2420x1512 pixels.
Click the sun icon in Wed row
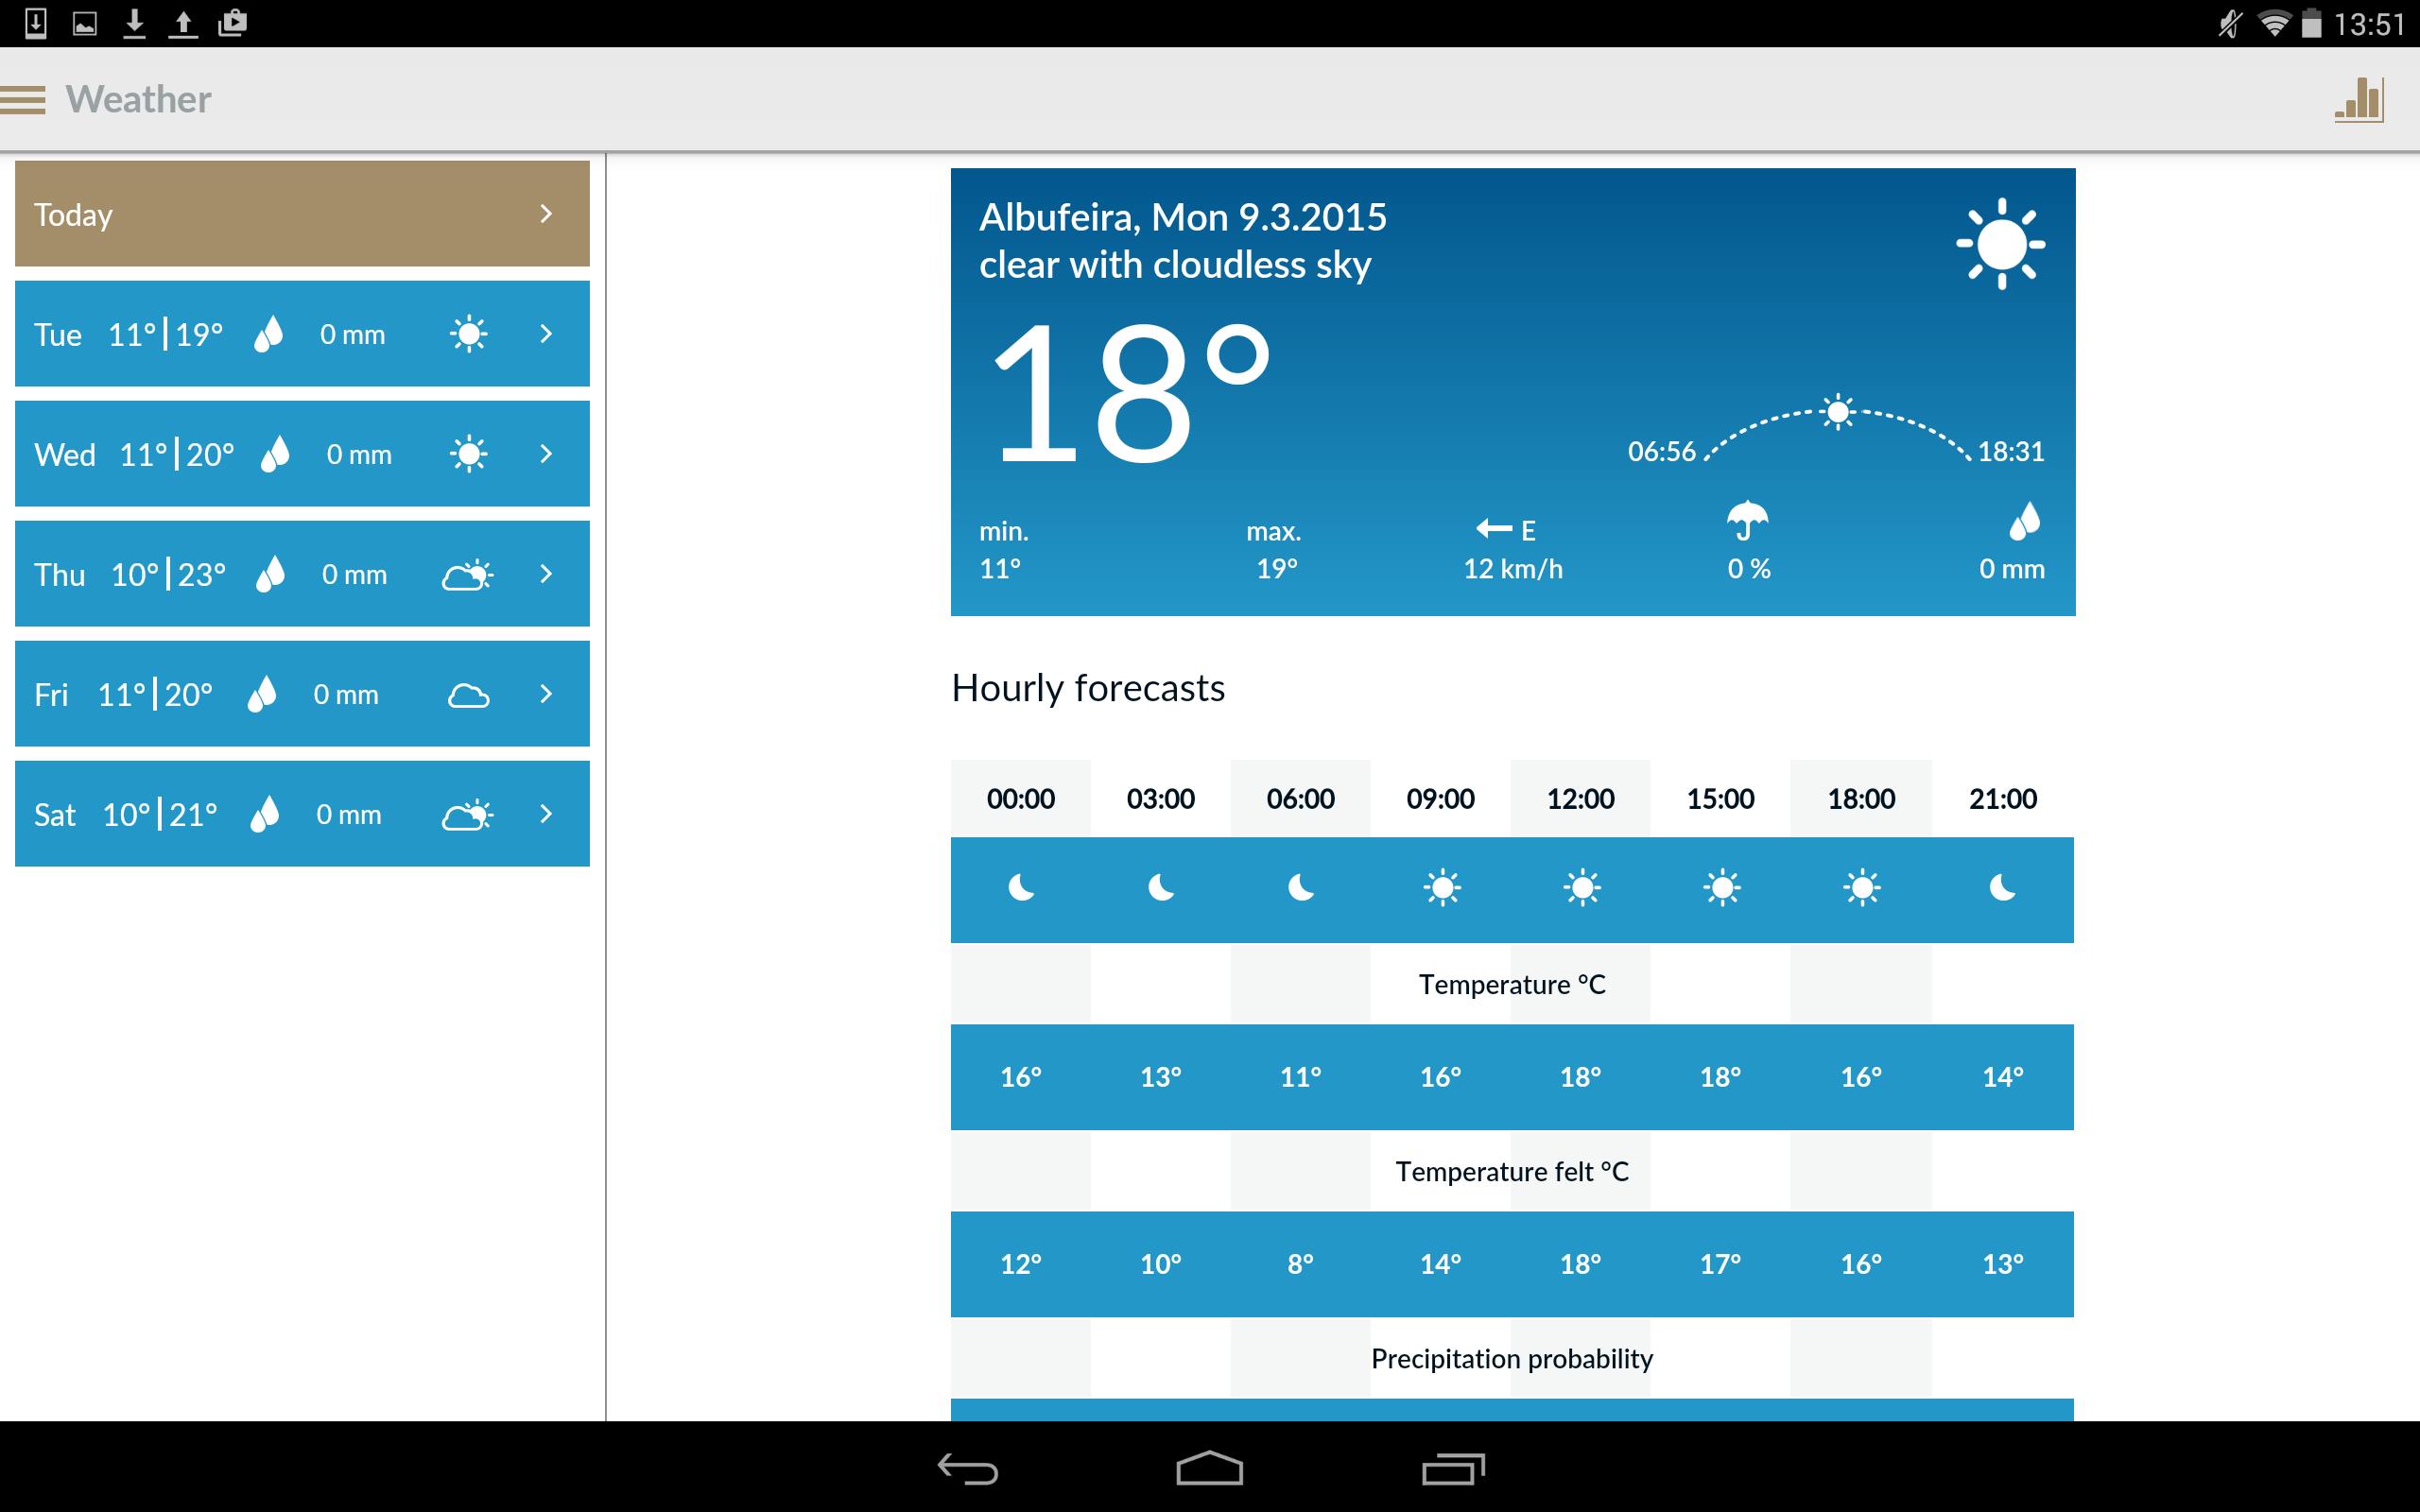[468, 454]
